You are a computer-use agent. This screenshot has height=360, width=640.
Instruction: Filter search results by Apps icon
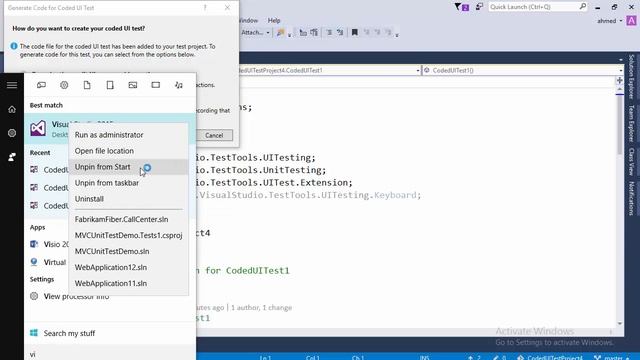(41, 85)
